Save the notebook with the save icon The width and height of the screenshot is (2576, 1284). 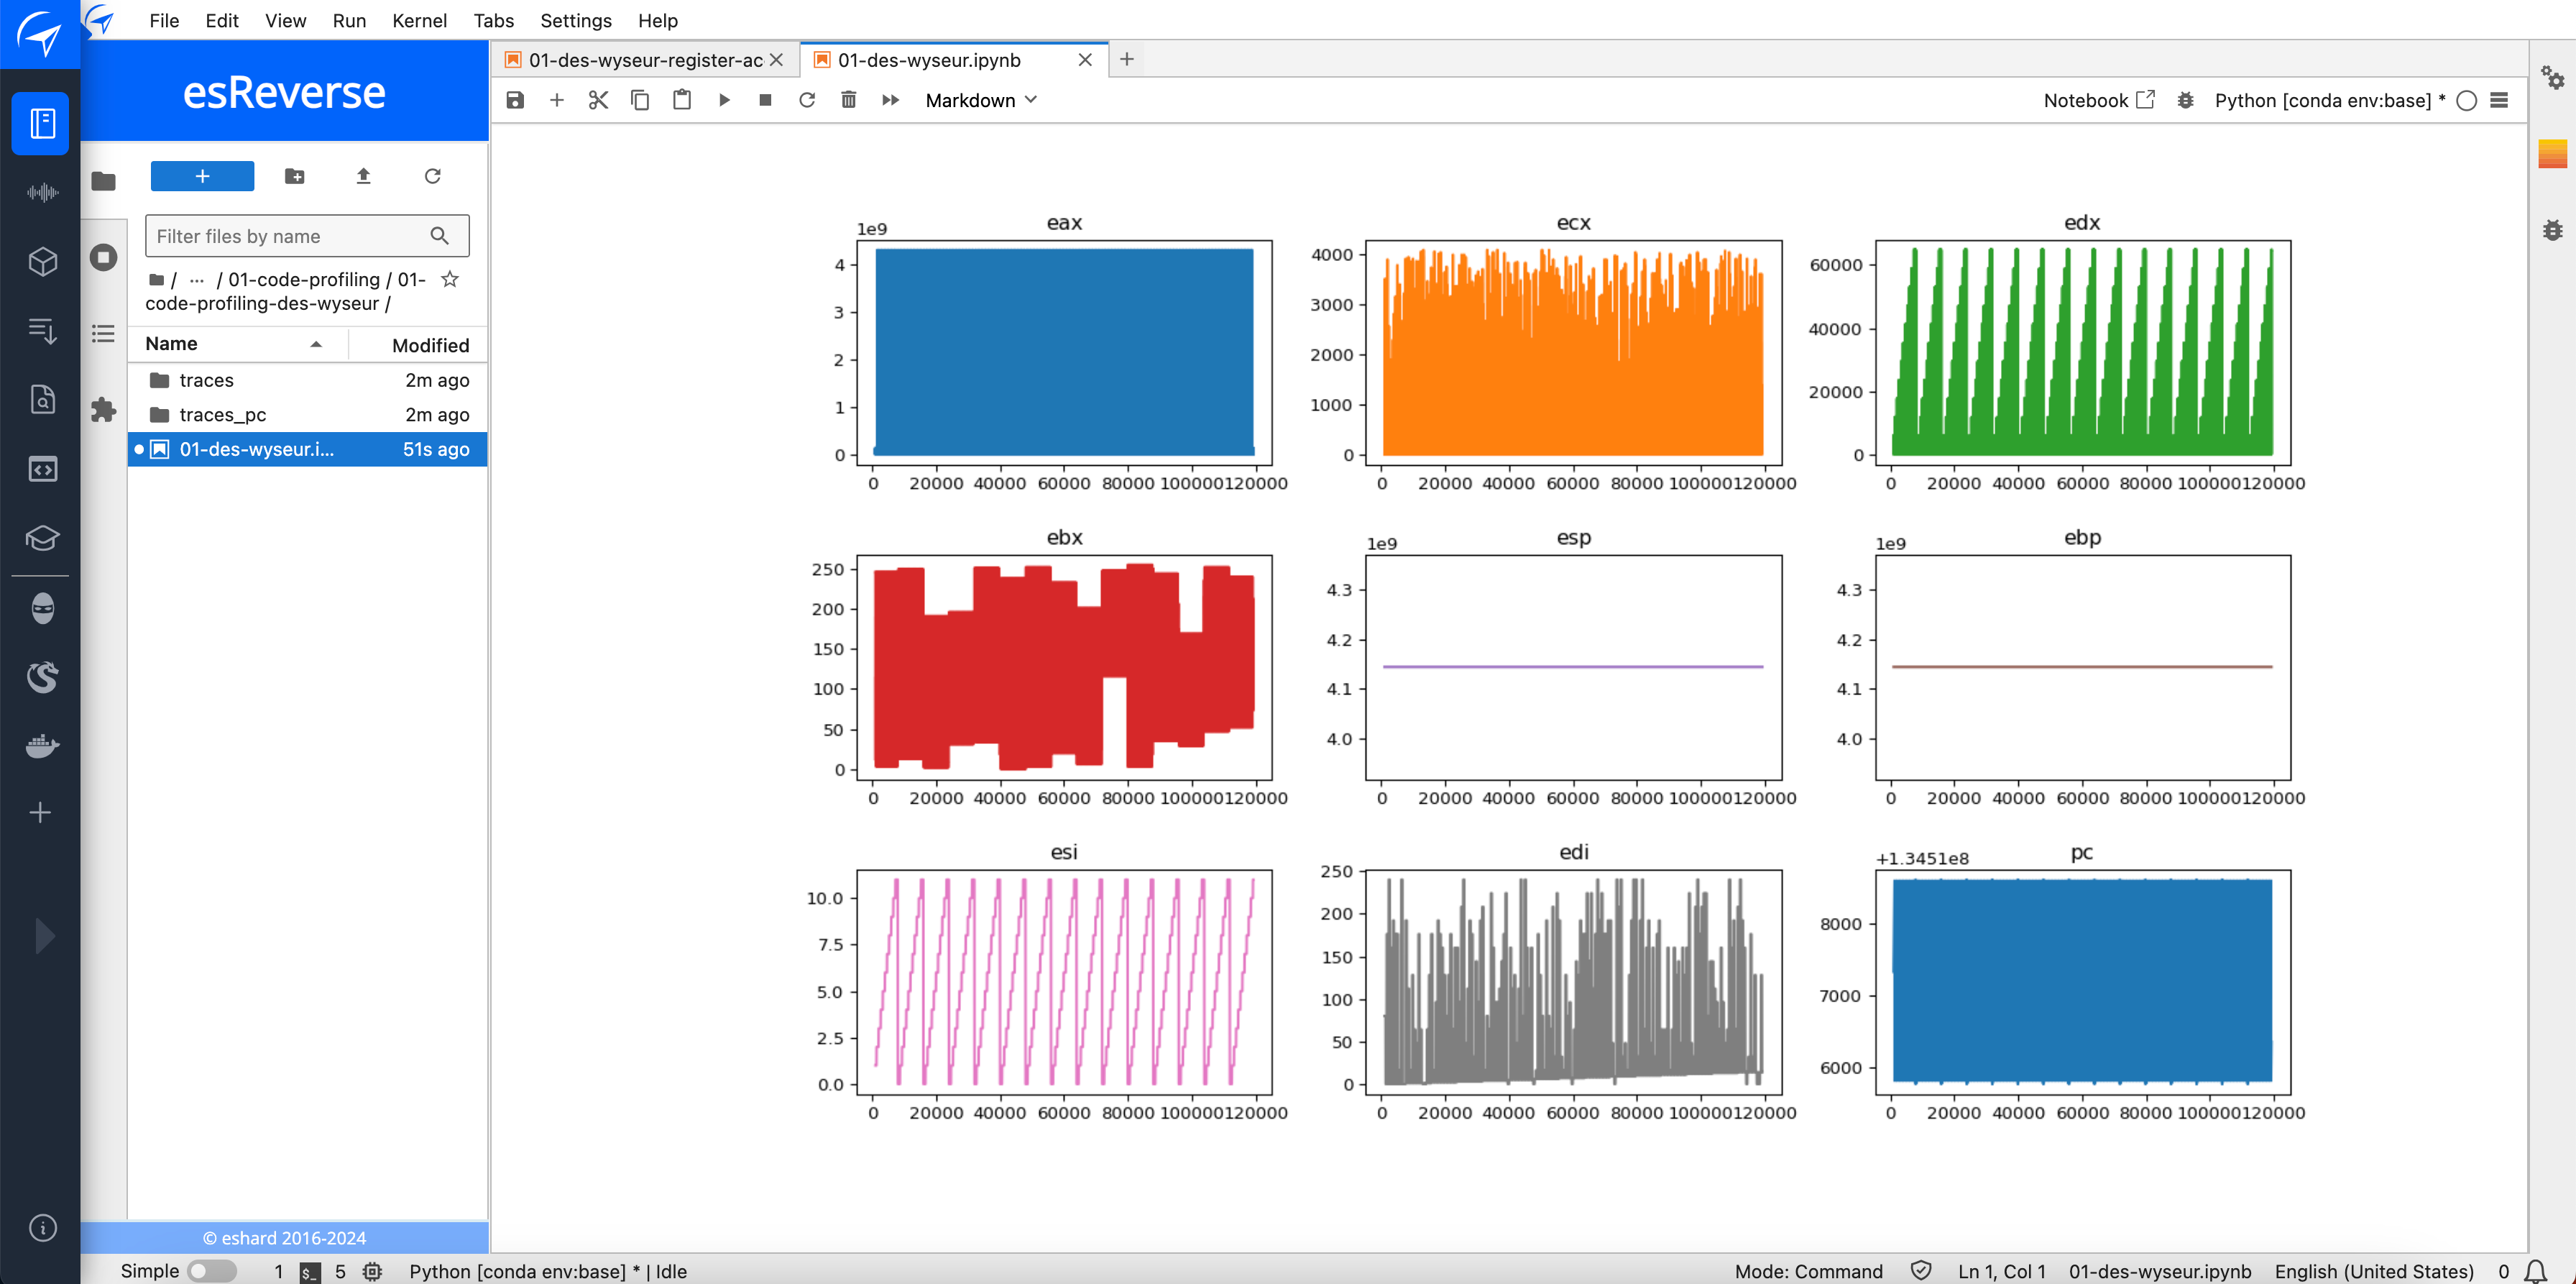[514, 100]
